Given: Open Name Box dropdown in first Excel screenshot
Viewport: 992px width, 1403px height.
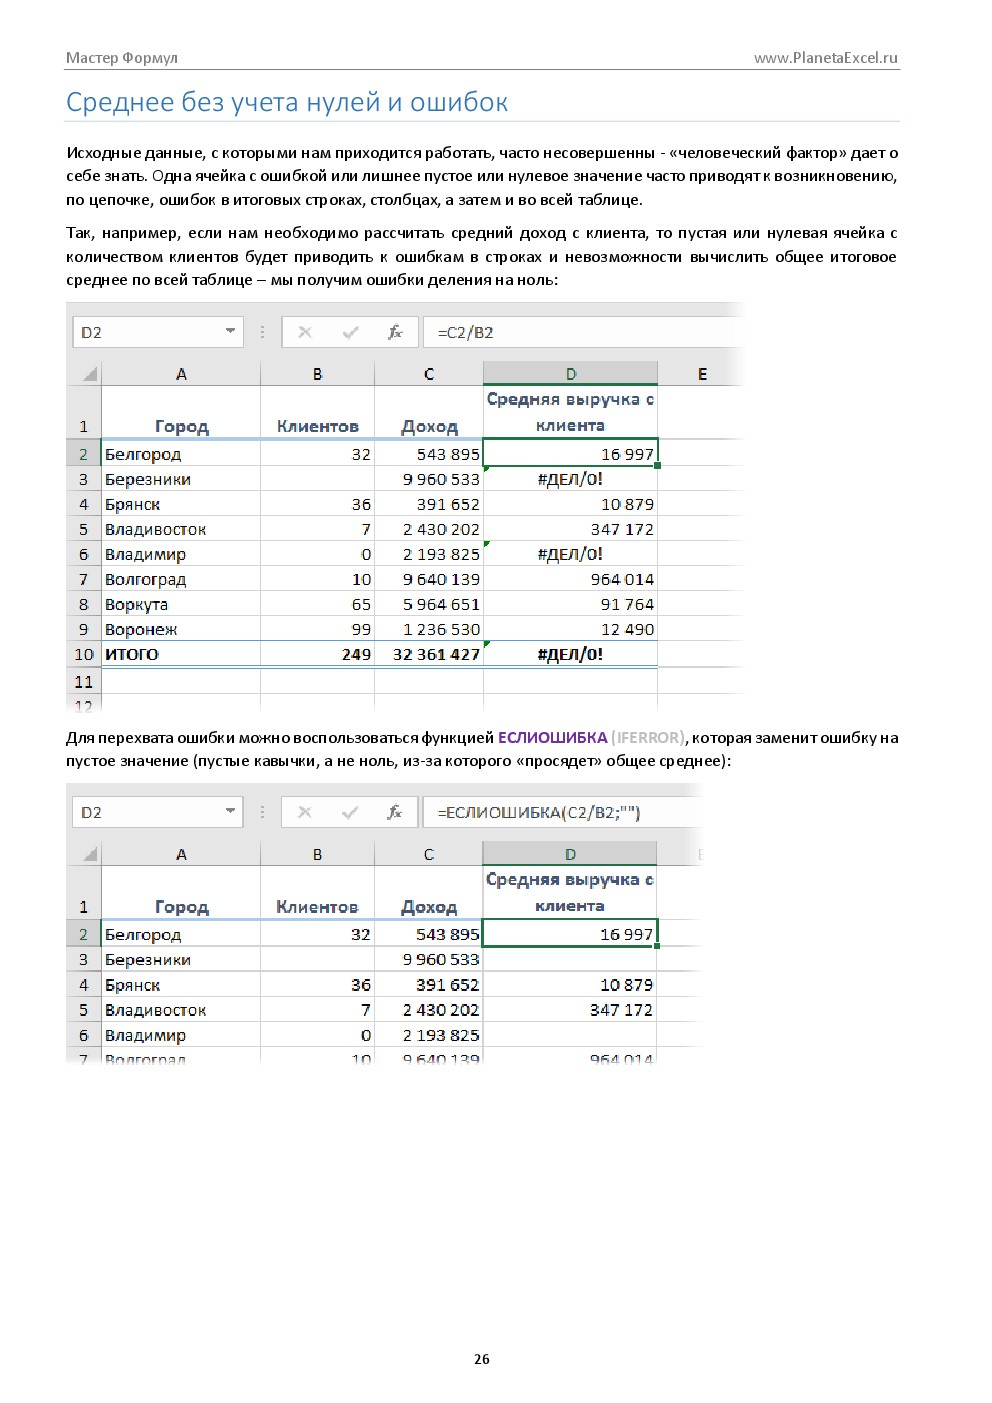Looking at the screenshot, I should coord(230,331).
